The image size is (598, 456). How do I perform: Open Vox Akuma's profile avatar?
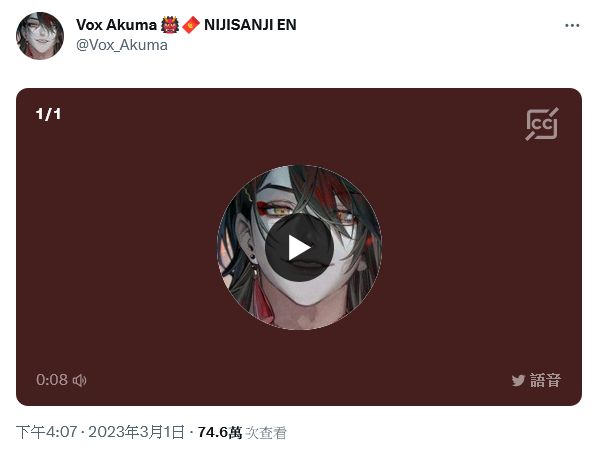[x=40, y=36]
